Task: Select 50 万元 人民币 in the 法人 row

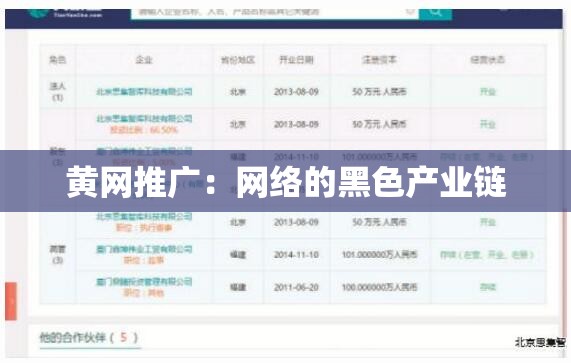Action: (x=379, y=92)
